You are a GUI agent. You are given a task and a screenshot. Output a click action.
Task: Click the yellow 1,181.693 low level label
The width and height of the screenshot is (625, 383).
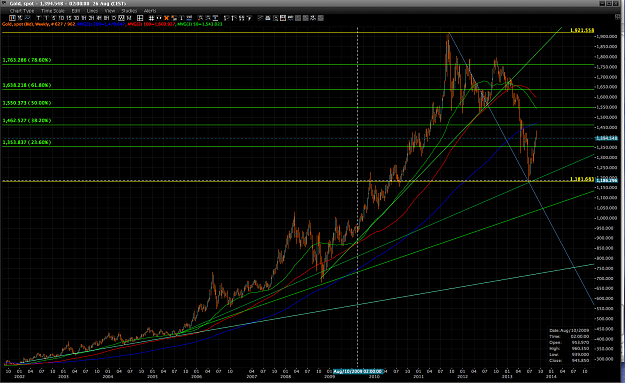click(x=582, y=179)
